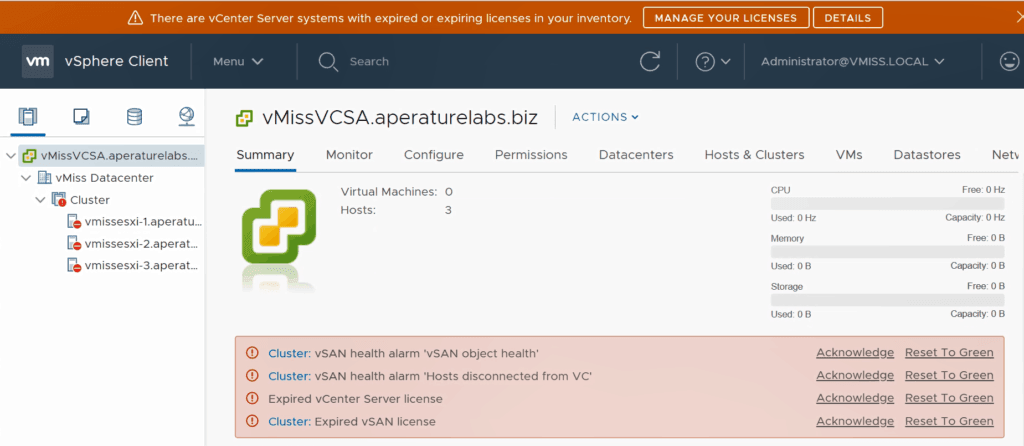
Task: Open Cluster link in Hosts disconnected alarm
Action: (x=287, y=375)
